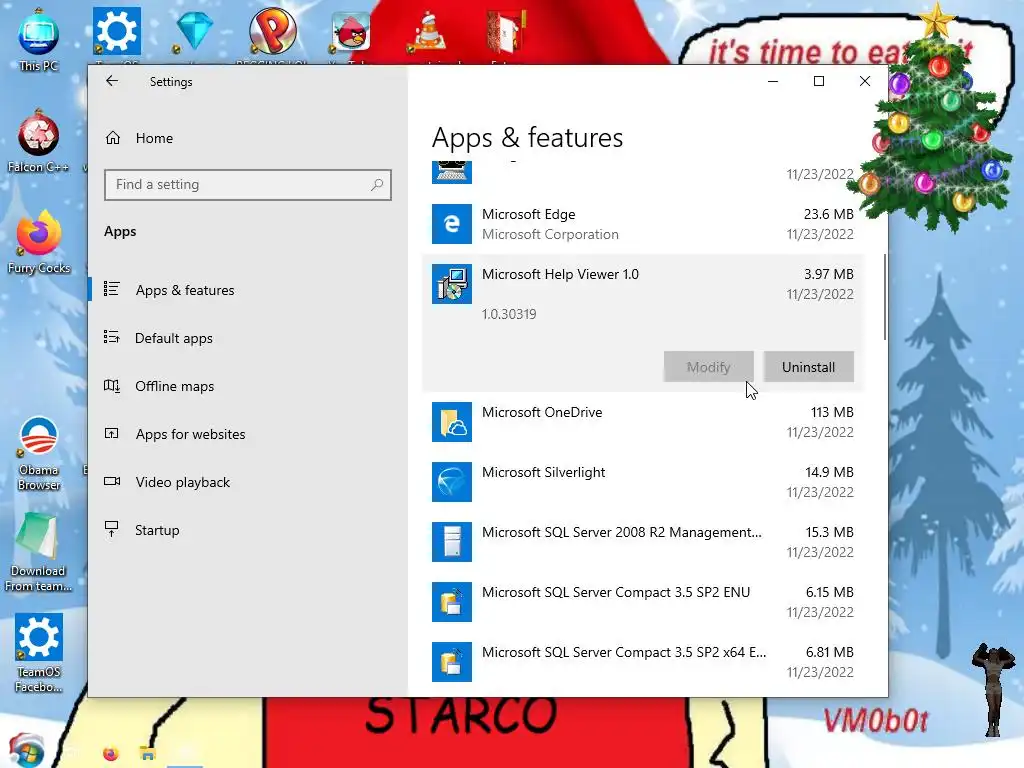Open the Peggle P desktop icon

[273, 31]
